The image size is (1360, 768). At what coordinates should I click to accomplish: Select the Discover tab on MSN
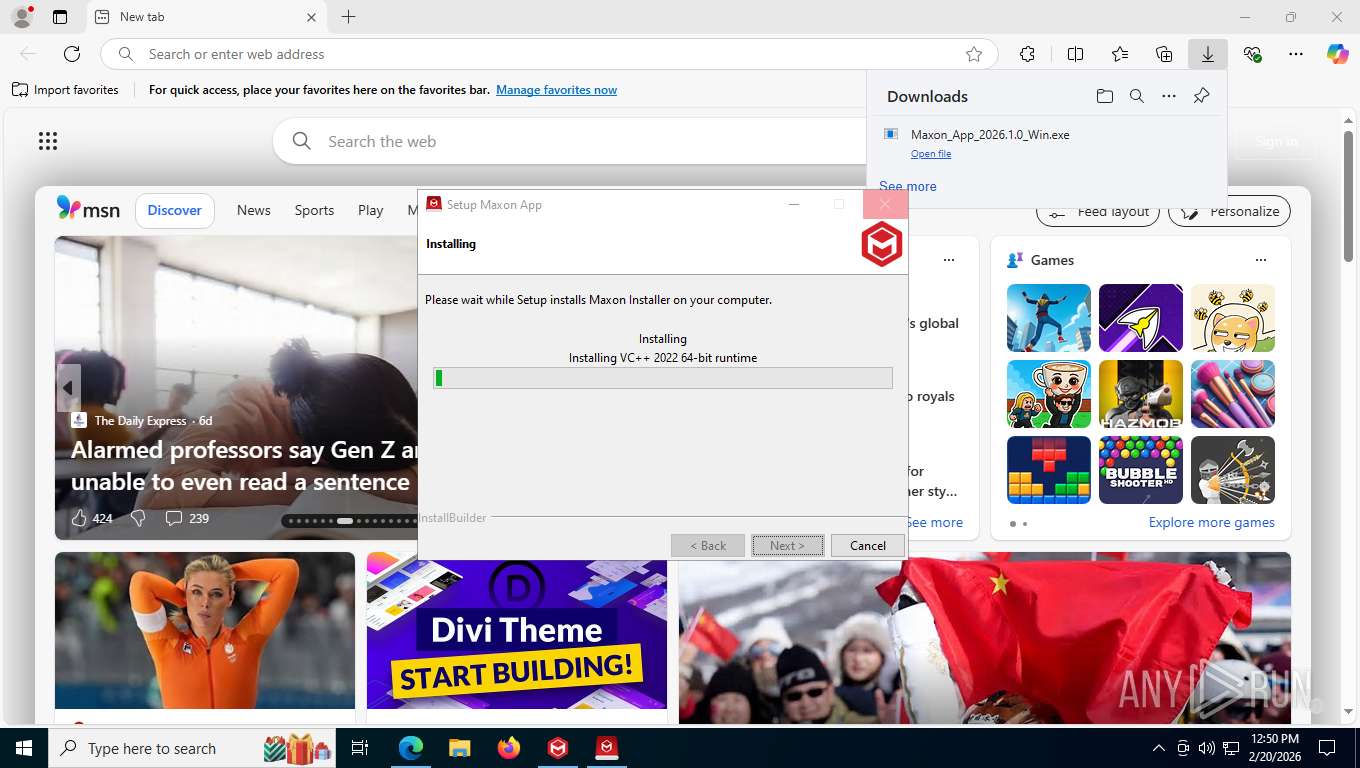pyautogui.click(x=174, y=210)
